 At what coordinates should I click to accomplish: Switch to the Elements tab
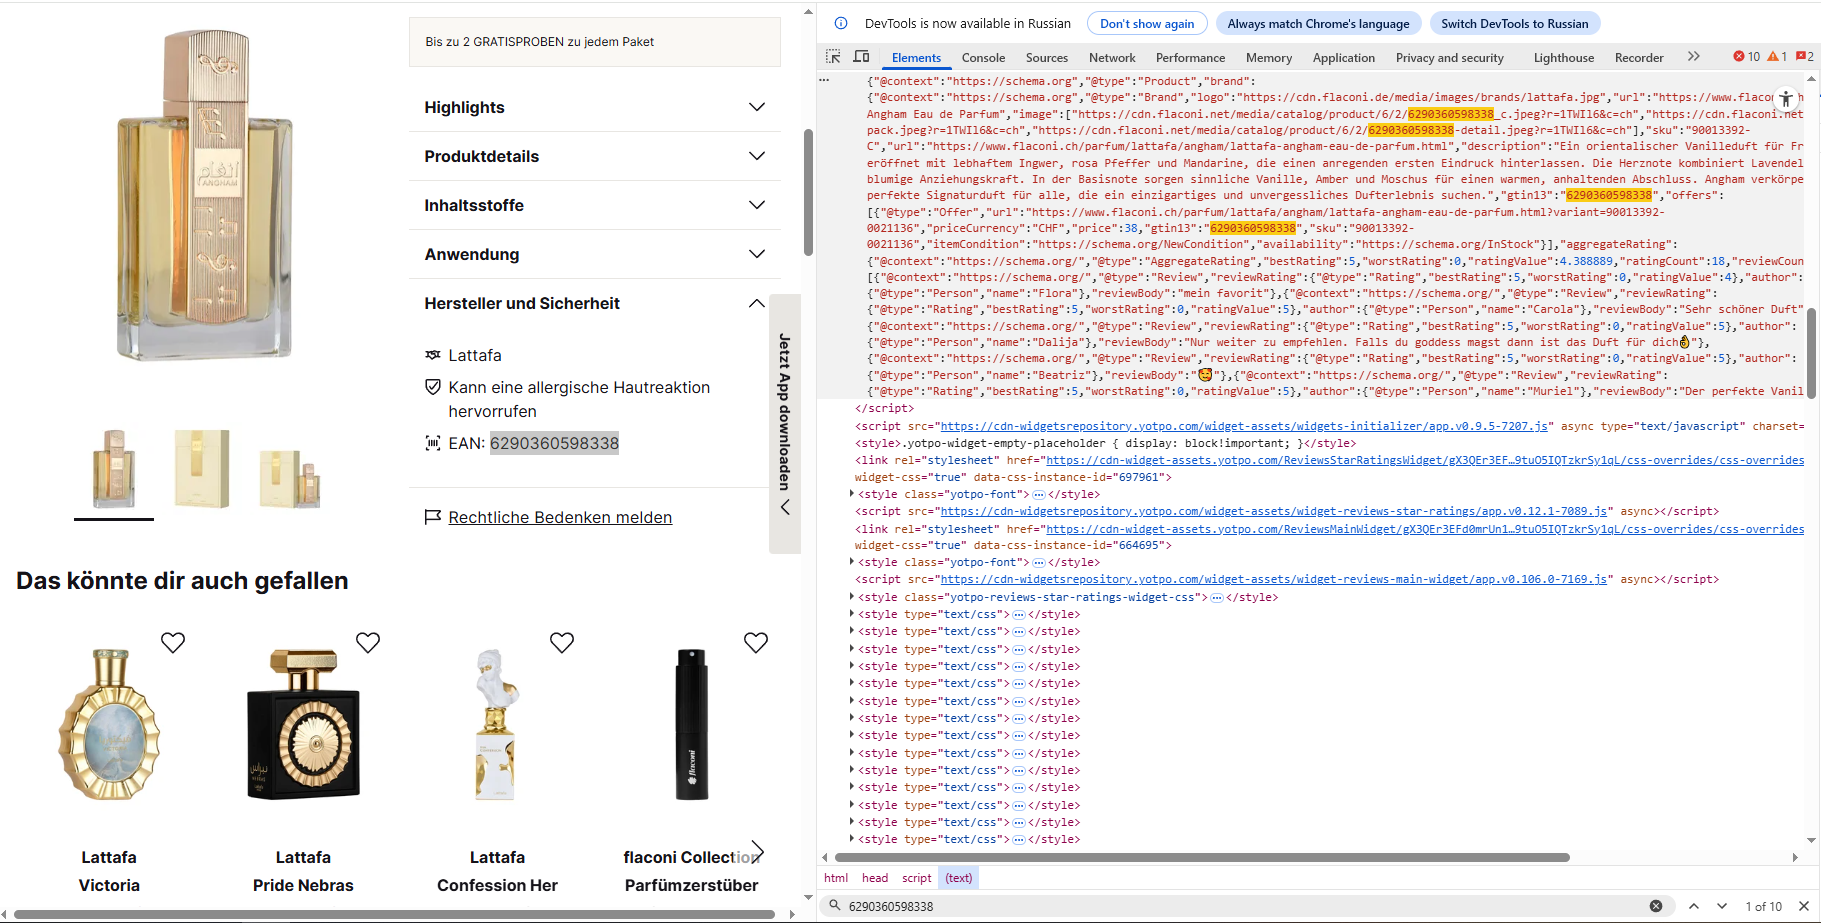click(x=916, y=58)
